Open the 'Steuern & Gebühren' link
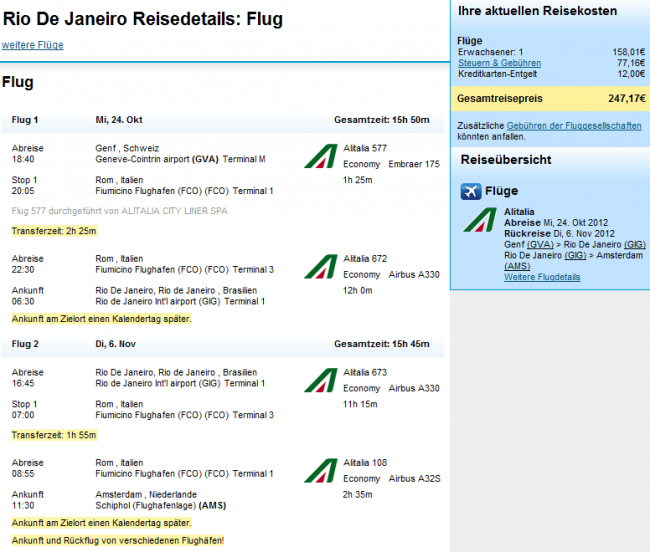 click(x=494, y=62)
